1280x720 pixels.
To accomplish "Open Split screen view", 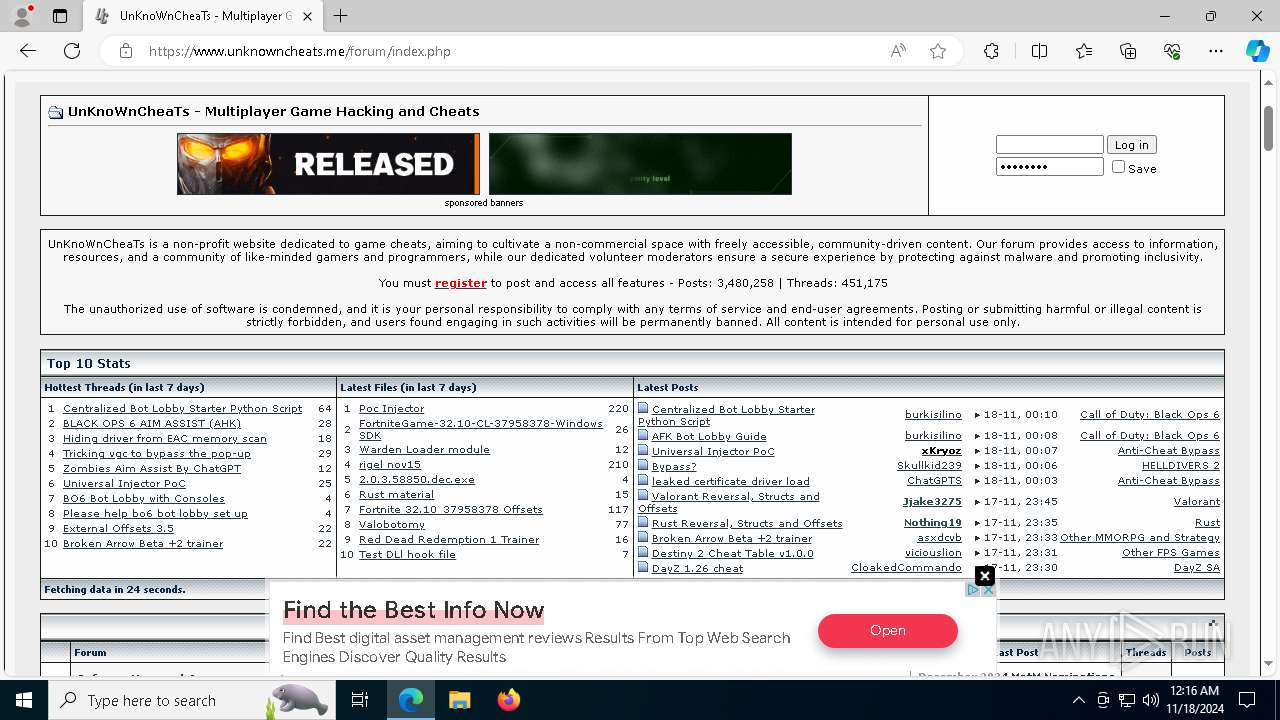I will point(1039,51).
